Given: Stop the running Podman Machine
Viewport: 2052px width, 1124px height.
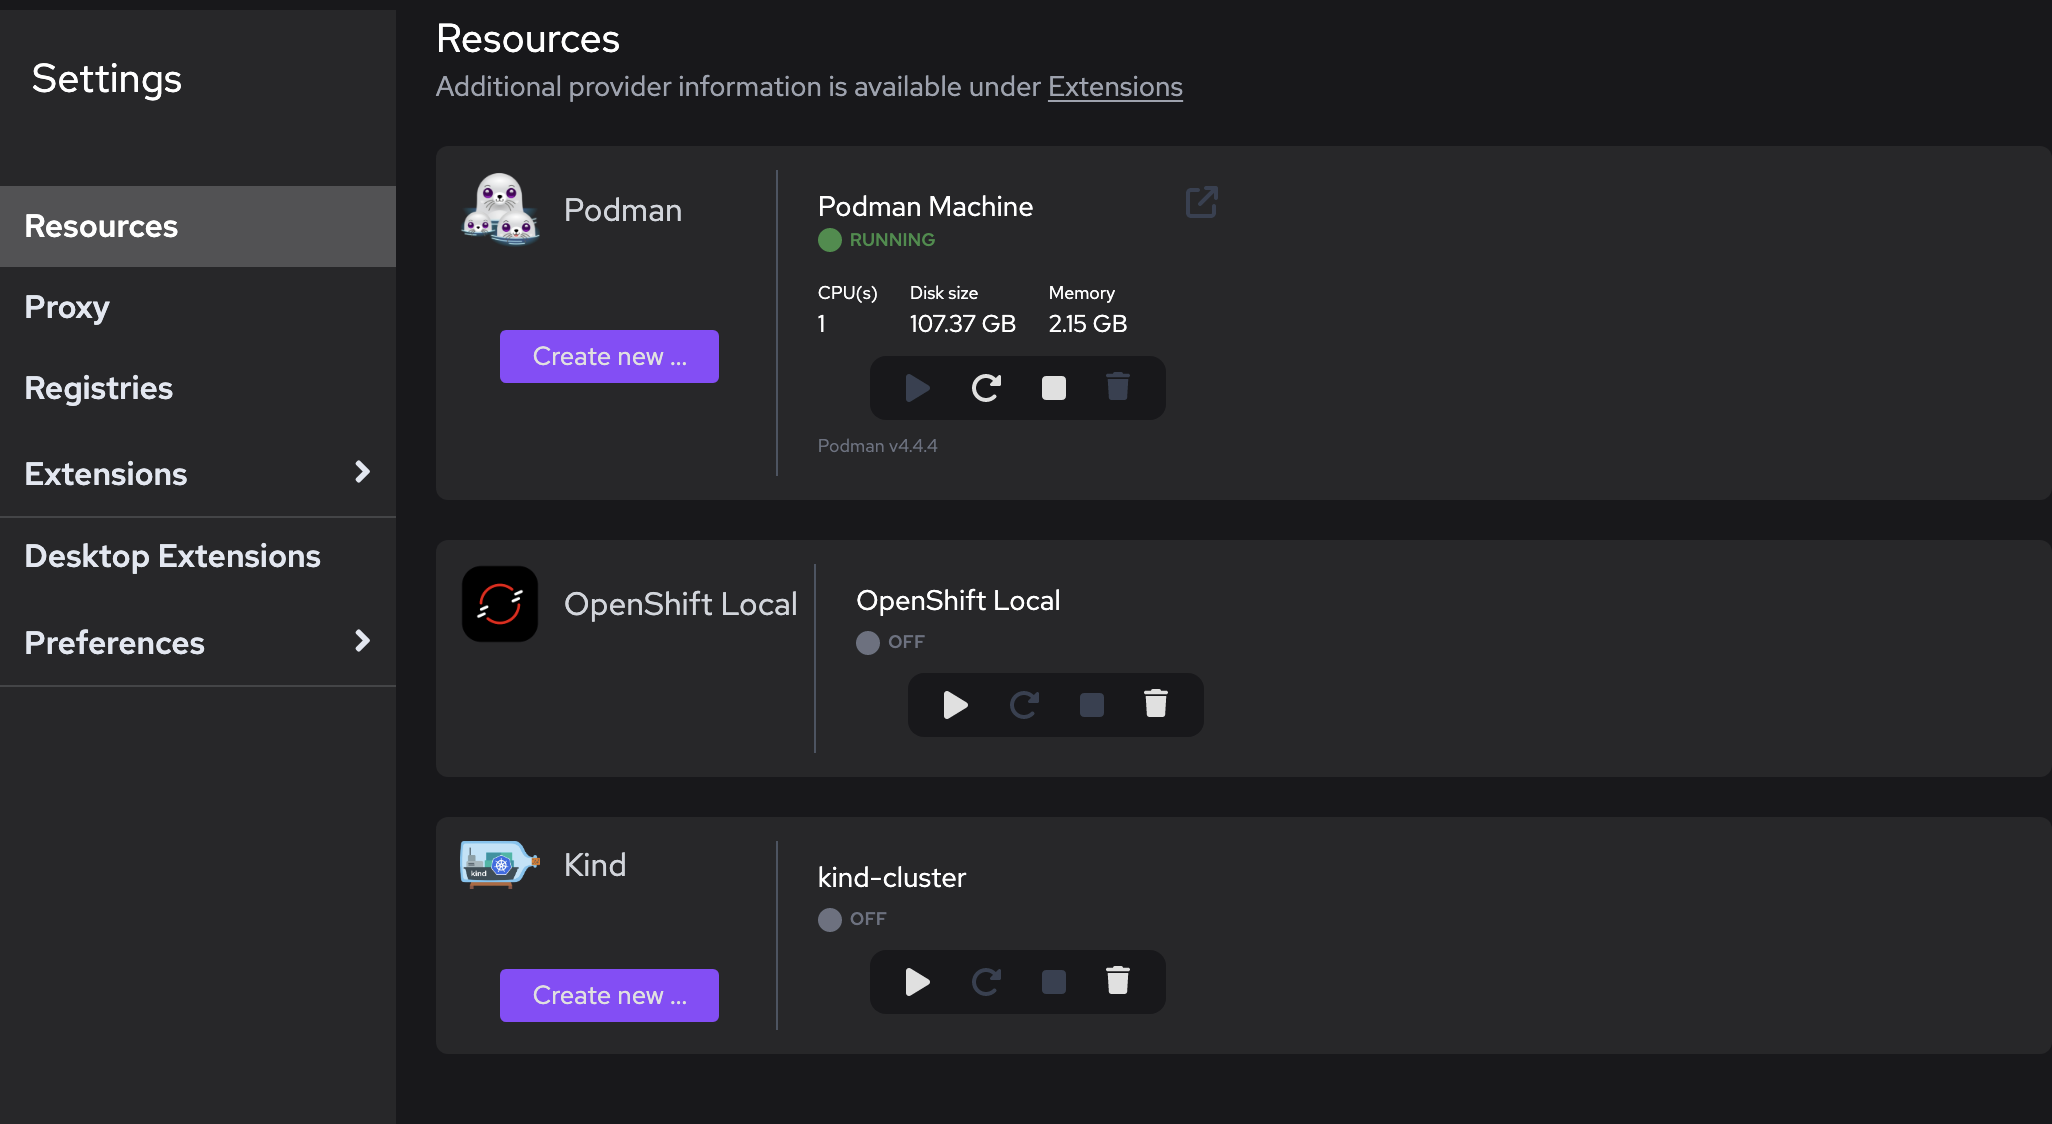Looking at the screenshot, I should click(x=1053, y=388).
